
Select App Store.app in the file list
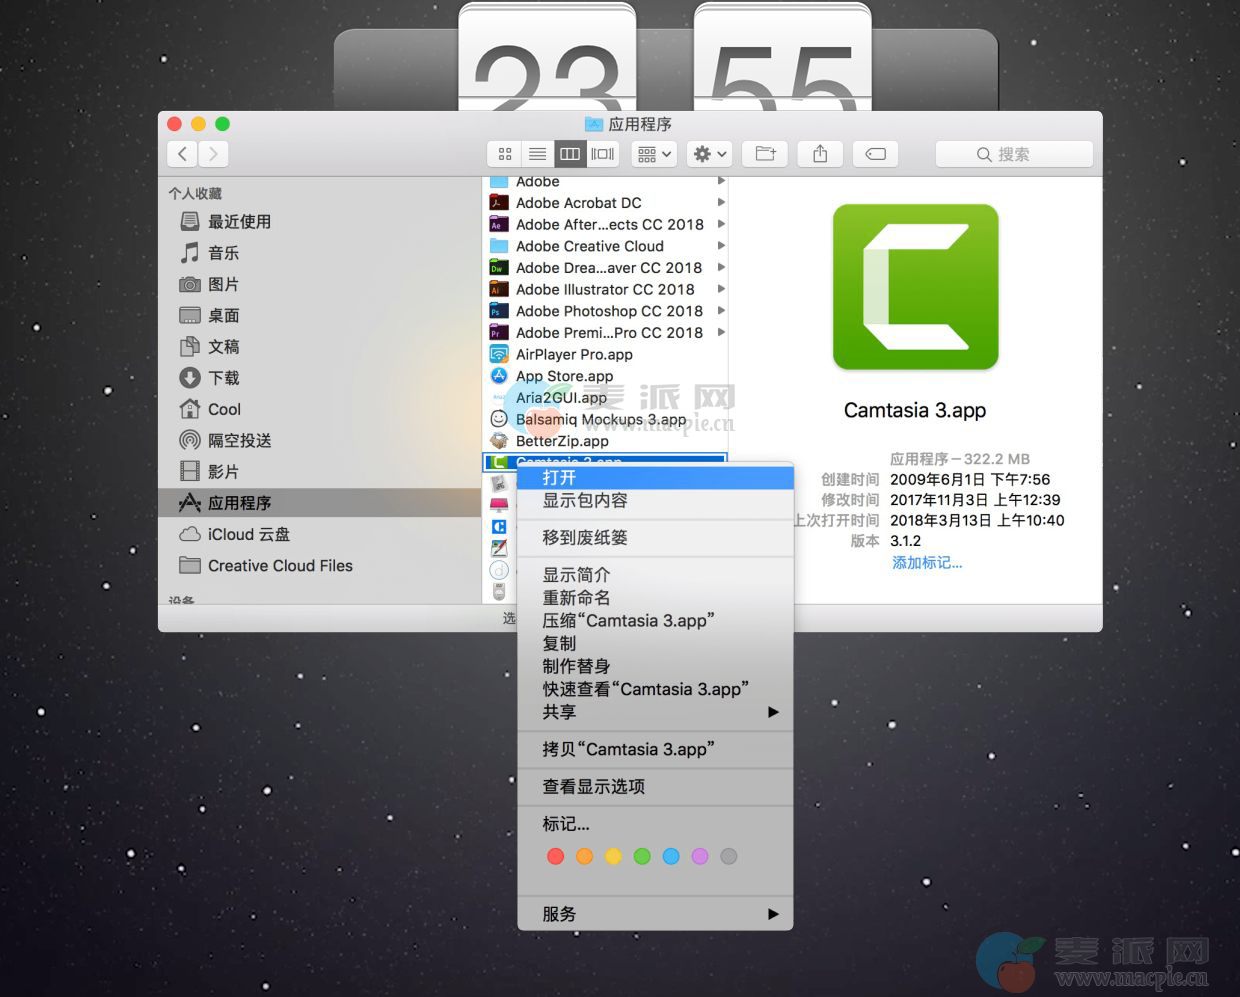(x=605, y=376)
